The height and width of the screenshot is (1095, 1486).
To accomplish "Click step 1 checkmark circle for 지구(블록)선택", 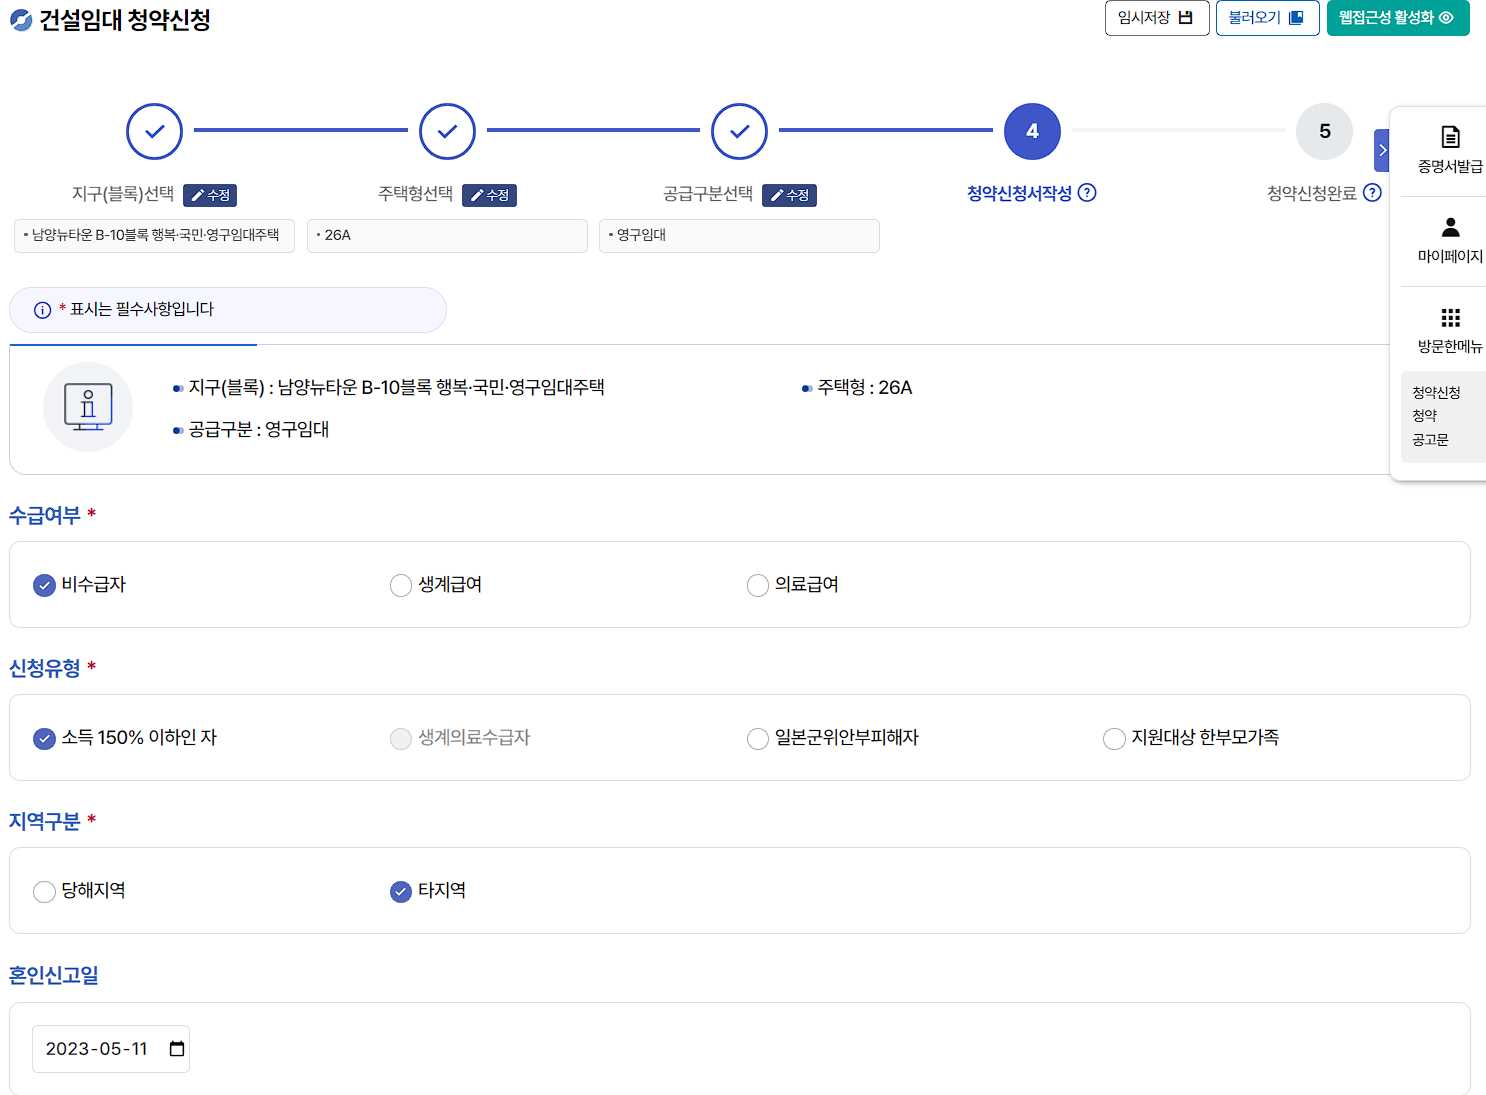I will tap(154, 131).
